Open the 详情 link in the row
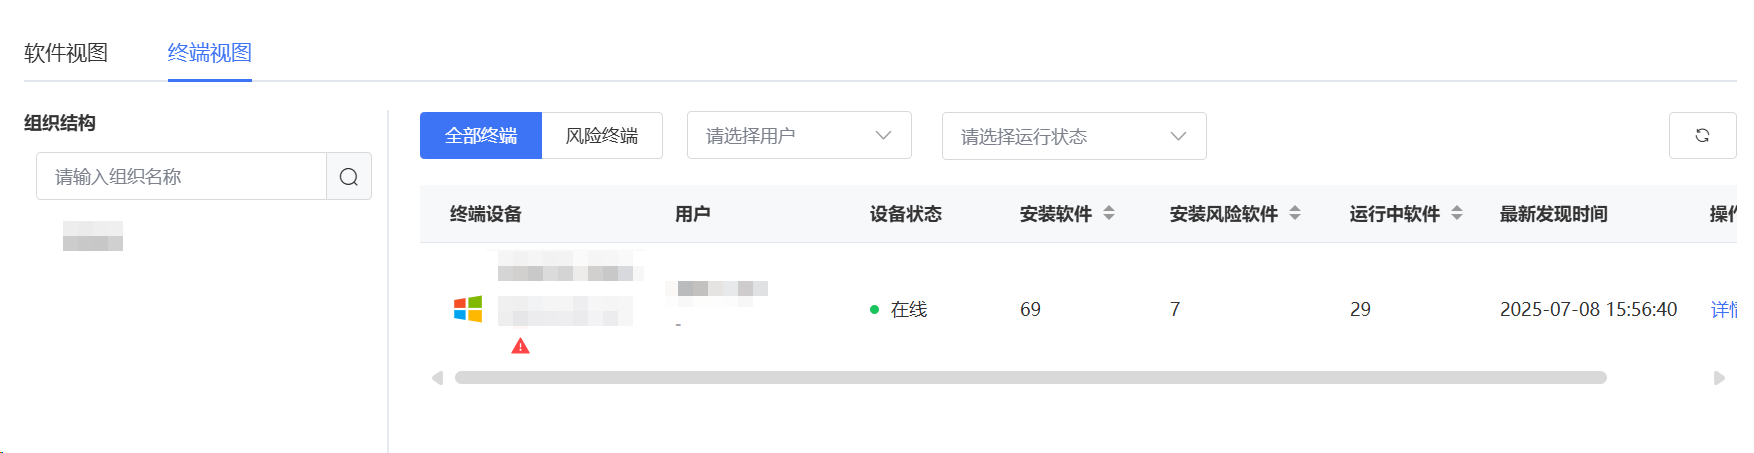 click(x=1724, y=309)
